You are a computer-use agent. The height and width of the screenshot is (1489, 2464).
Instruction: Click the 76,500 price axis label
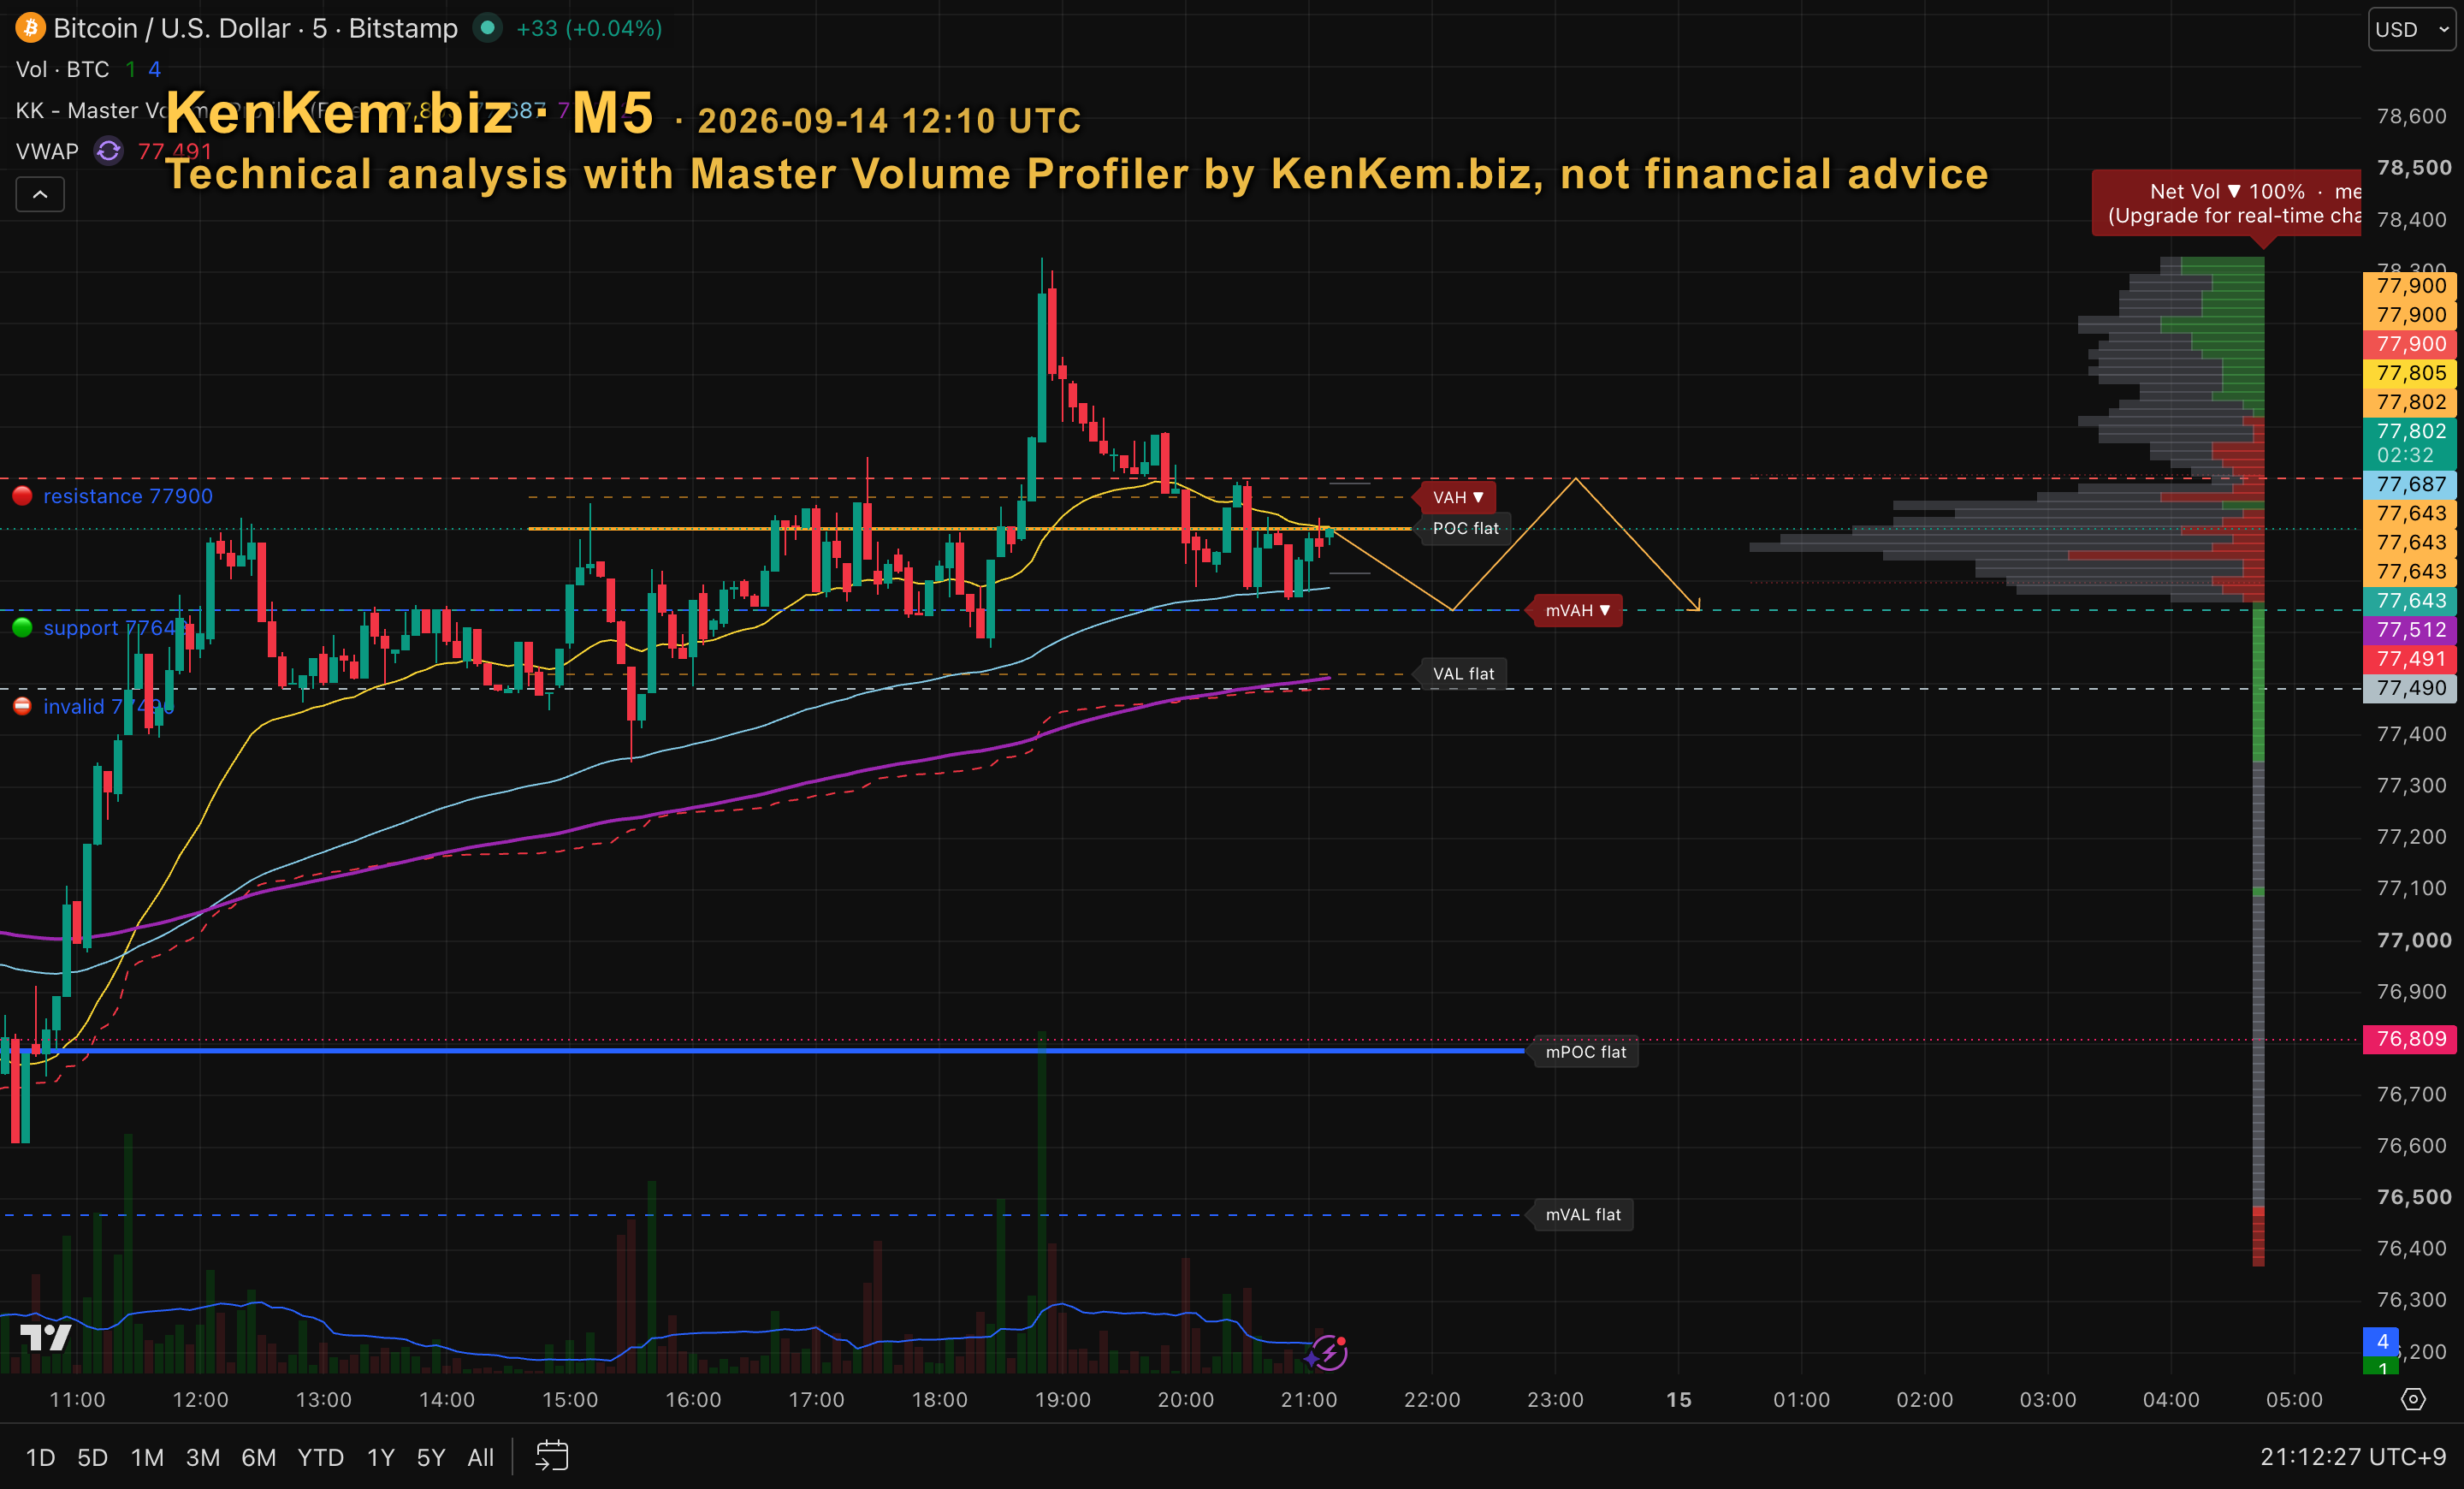(x=2413, y=1197)
